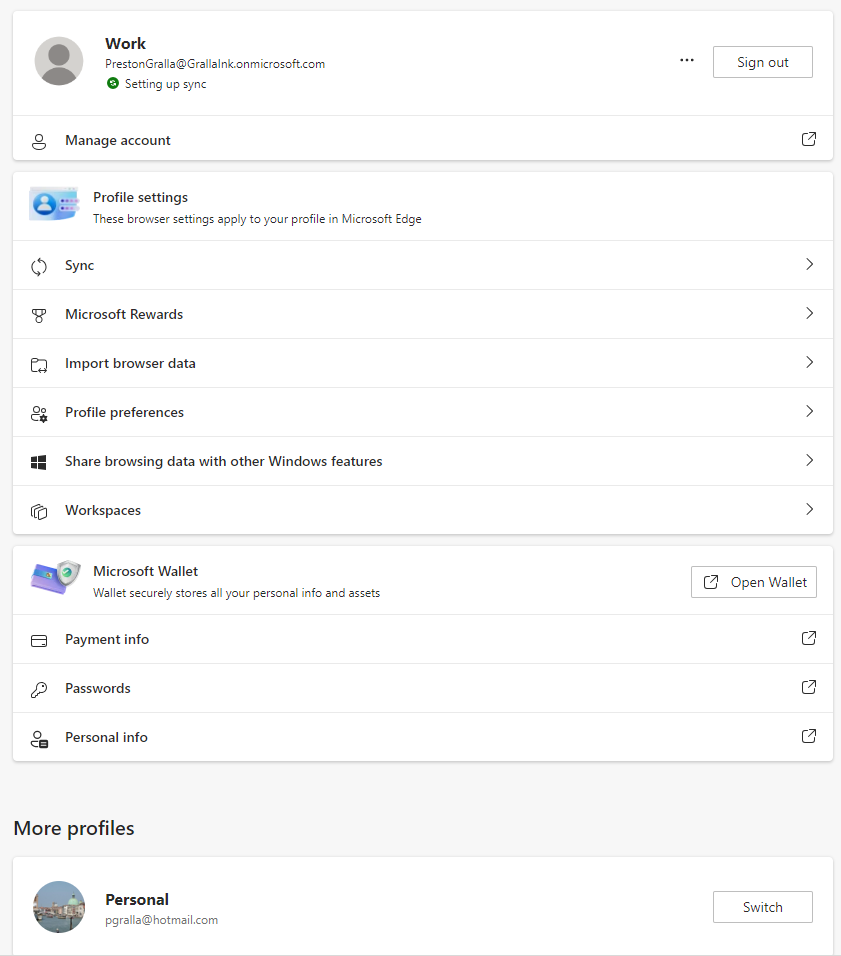Click the Workspaces icon
Screen dimensions: 841x956
click(x=38, y=510)
